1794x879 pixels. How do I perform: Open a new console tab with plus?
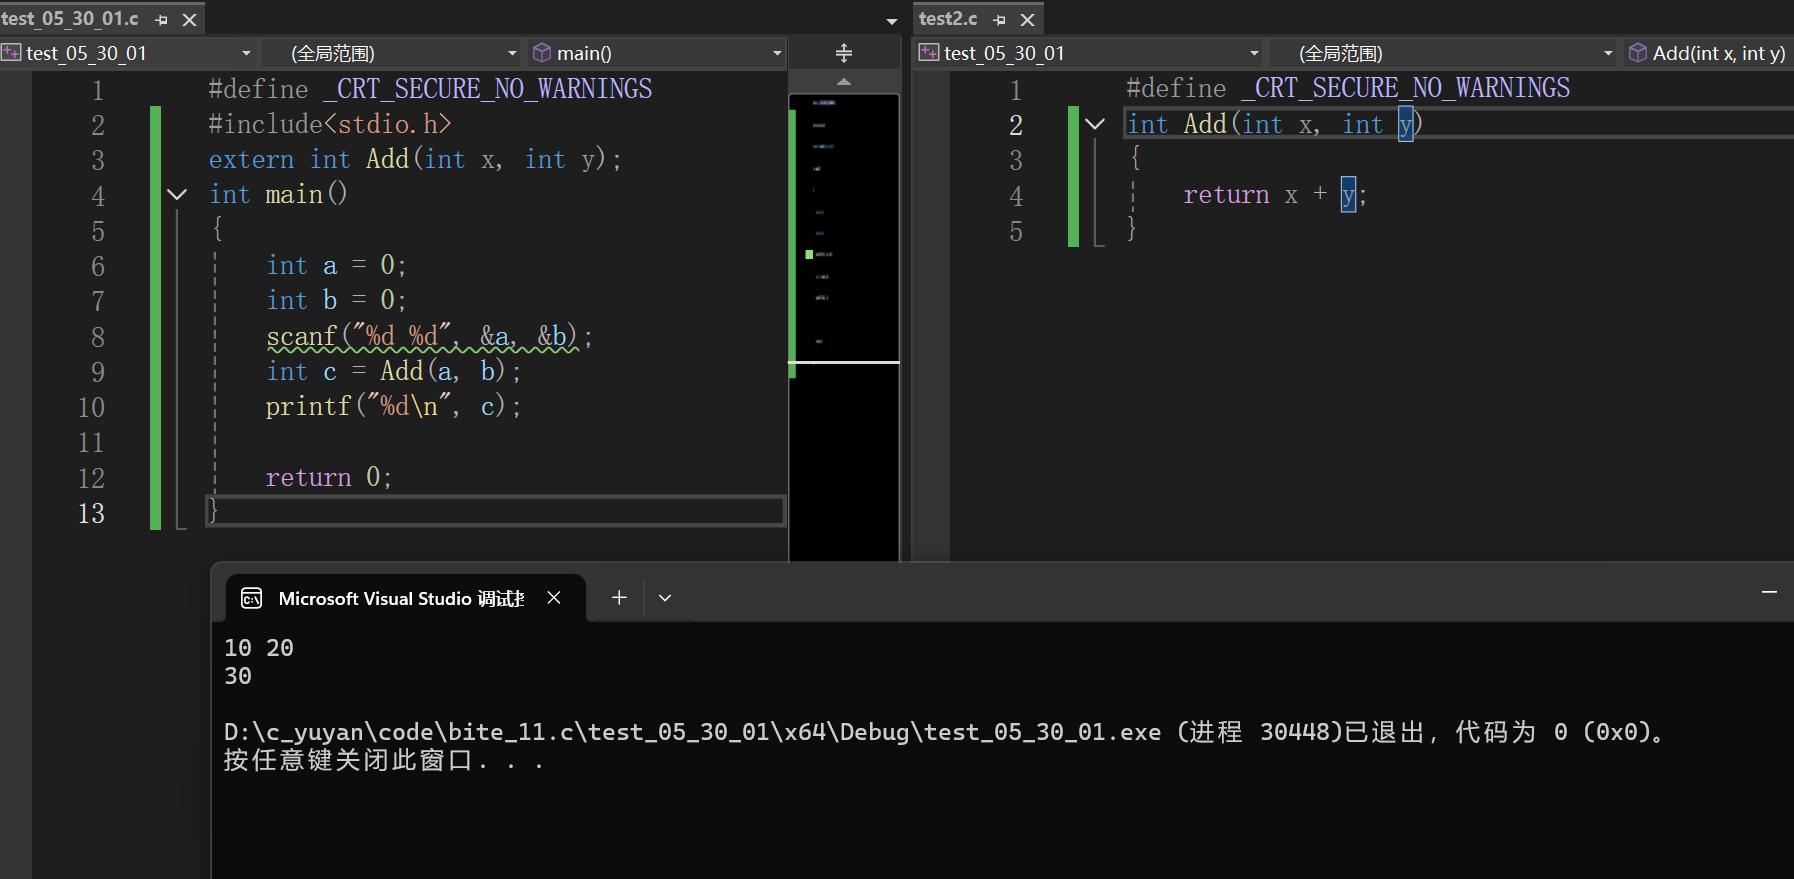pyautogui.click(x=619, y=597)
